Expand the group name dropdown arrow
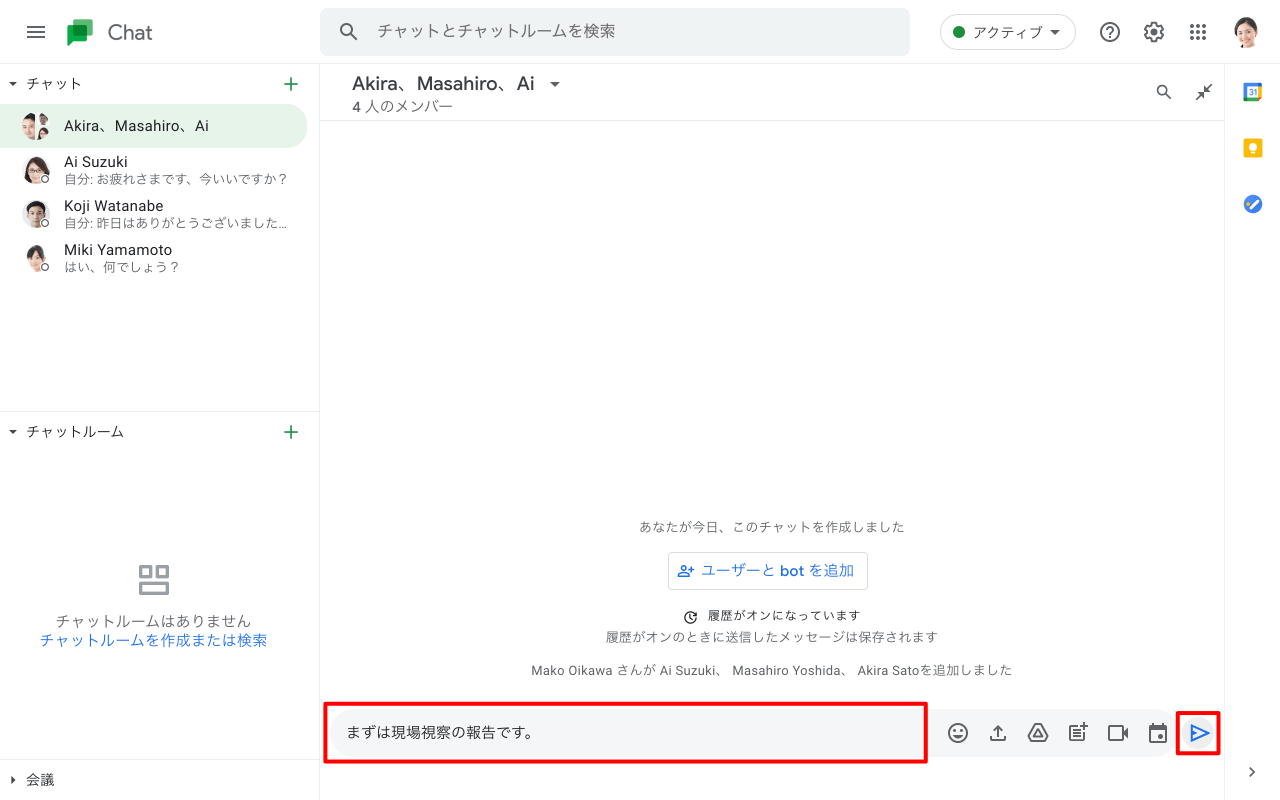The image size is (1280, 800). pyautogui.click(x=555, y=85)
